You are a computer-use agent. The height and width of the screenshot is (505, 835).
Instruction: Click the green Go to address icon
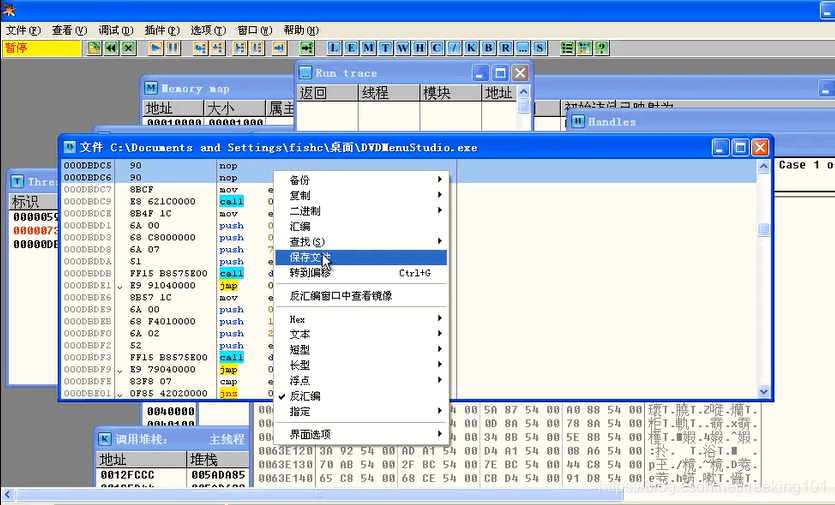[307, 48]
